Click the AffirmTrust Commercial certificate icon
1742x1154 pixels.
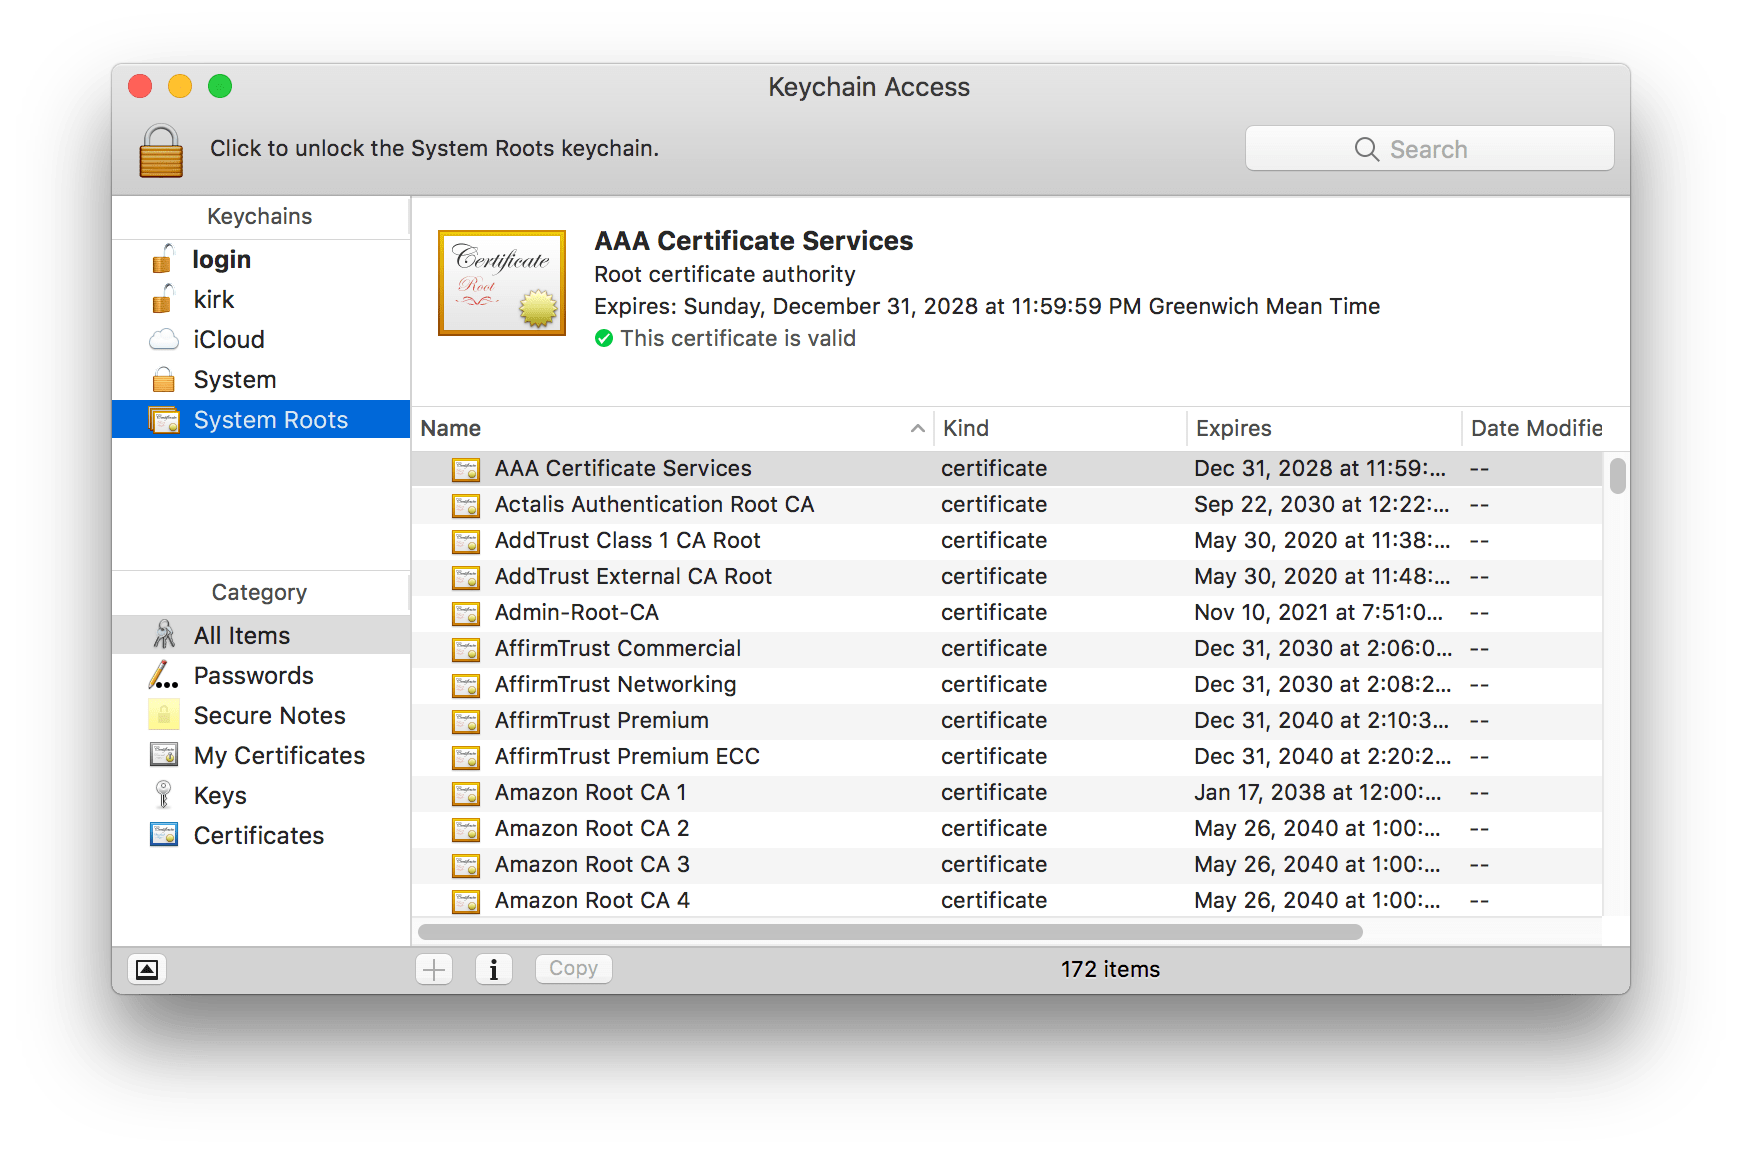pyautogui.click(x=466, y=649)
